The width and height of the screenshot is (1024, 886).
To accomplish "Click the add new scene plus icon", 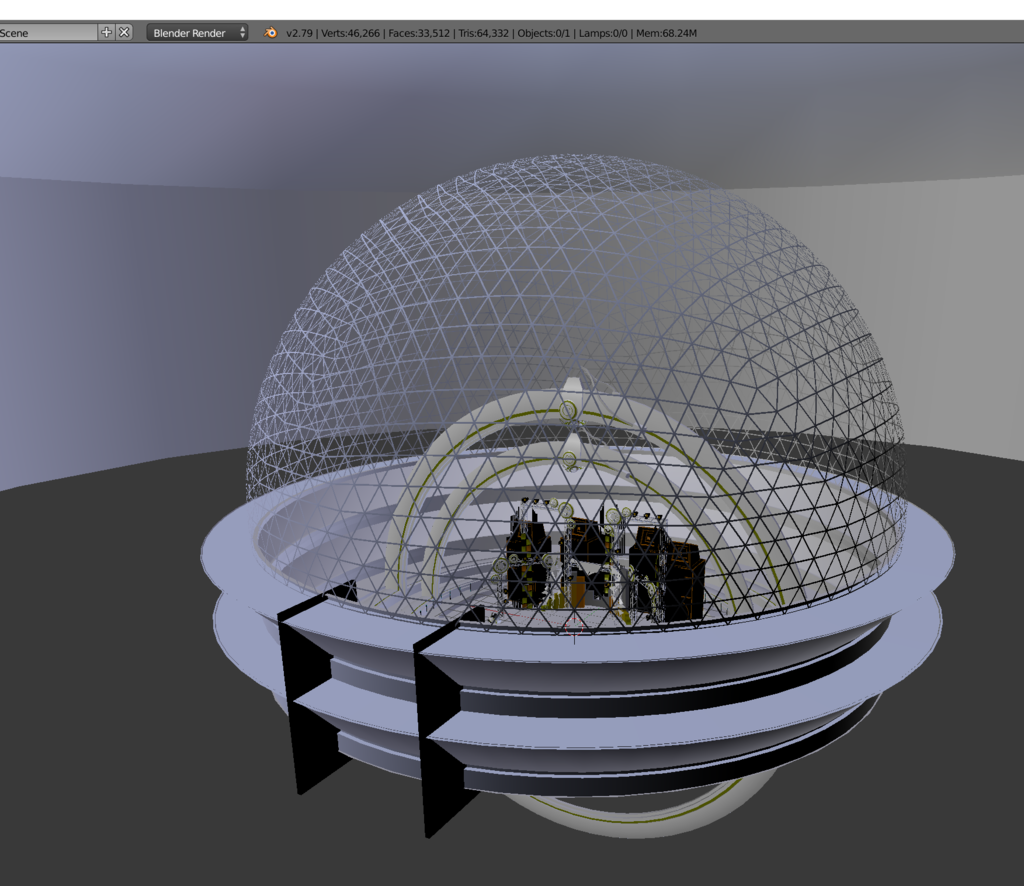I will pos(106,32).
